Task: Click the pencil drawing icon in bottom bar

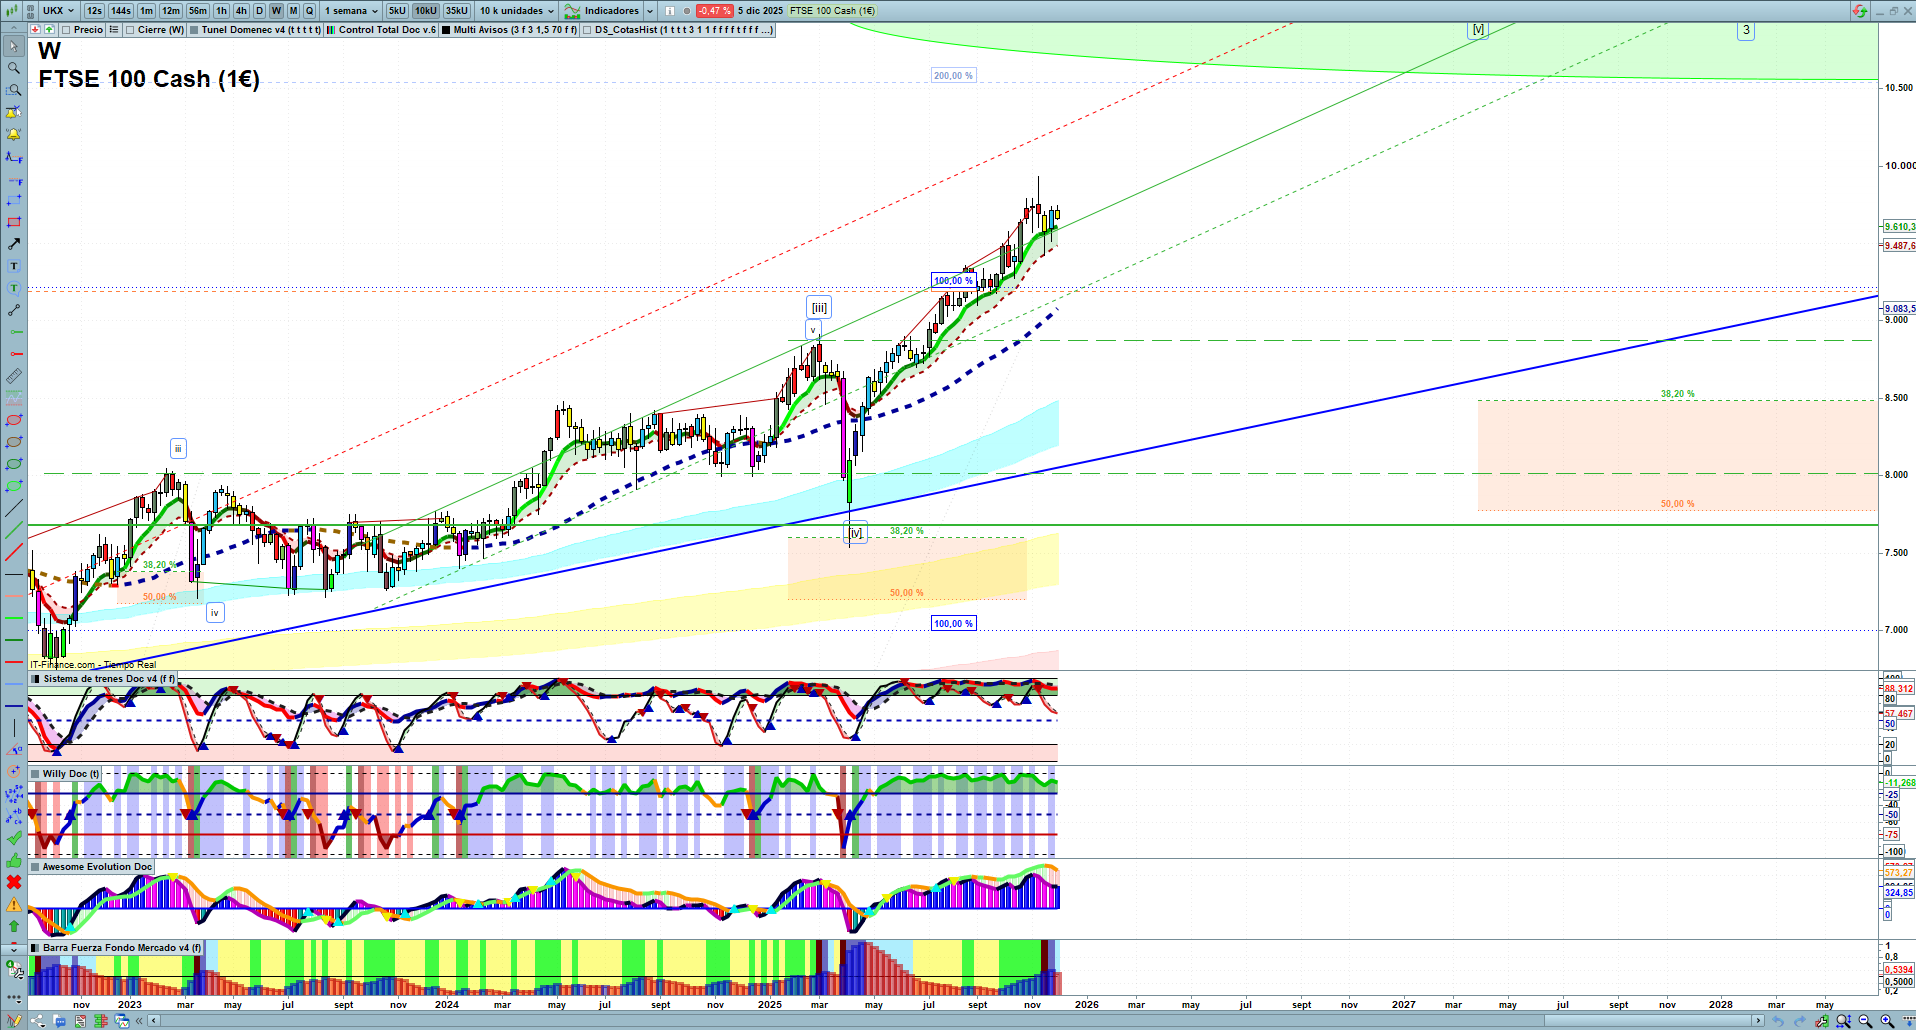Action: [14, 1021]
